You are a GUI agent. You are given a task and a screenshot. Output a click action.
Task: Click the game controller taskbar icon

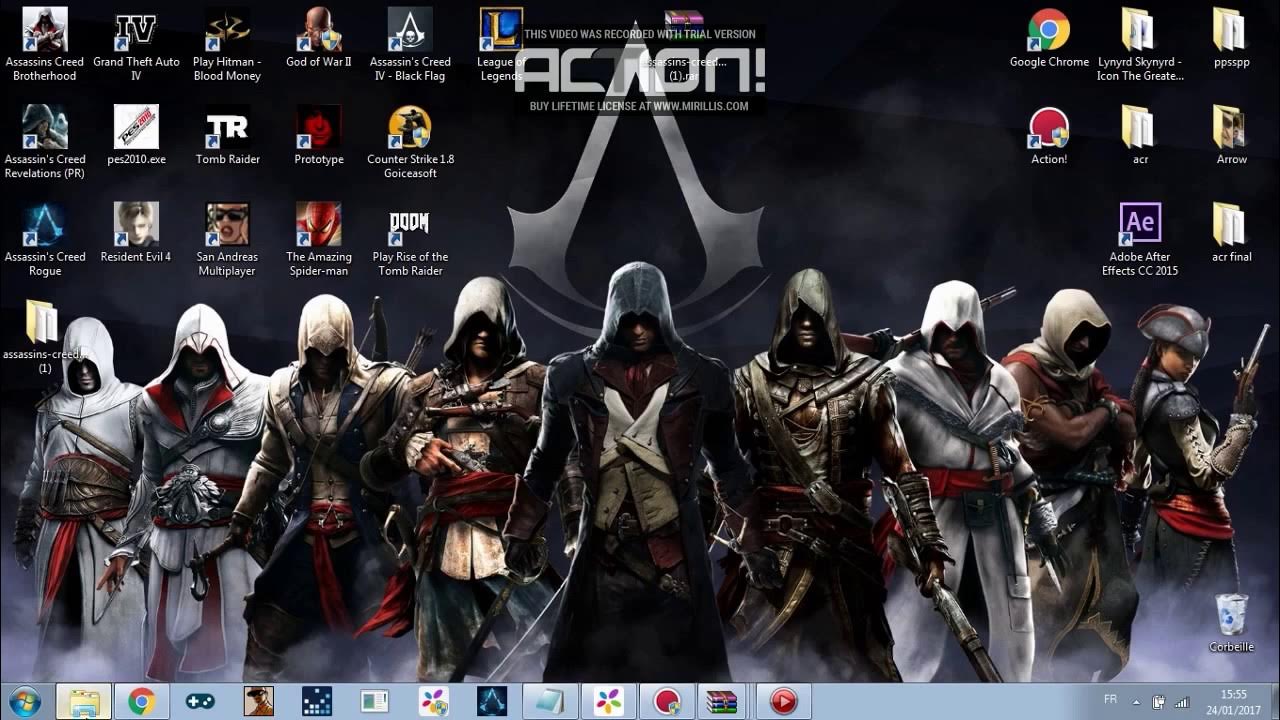[200, 702]
